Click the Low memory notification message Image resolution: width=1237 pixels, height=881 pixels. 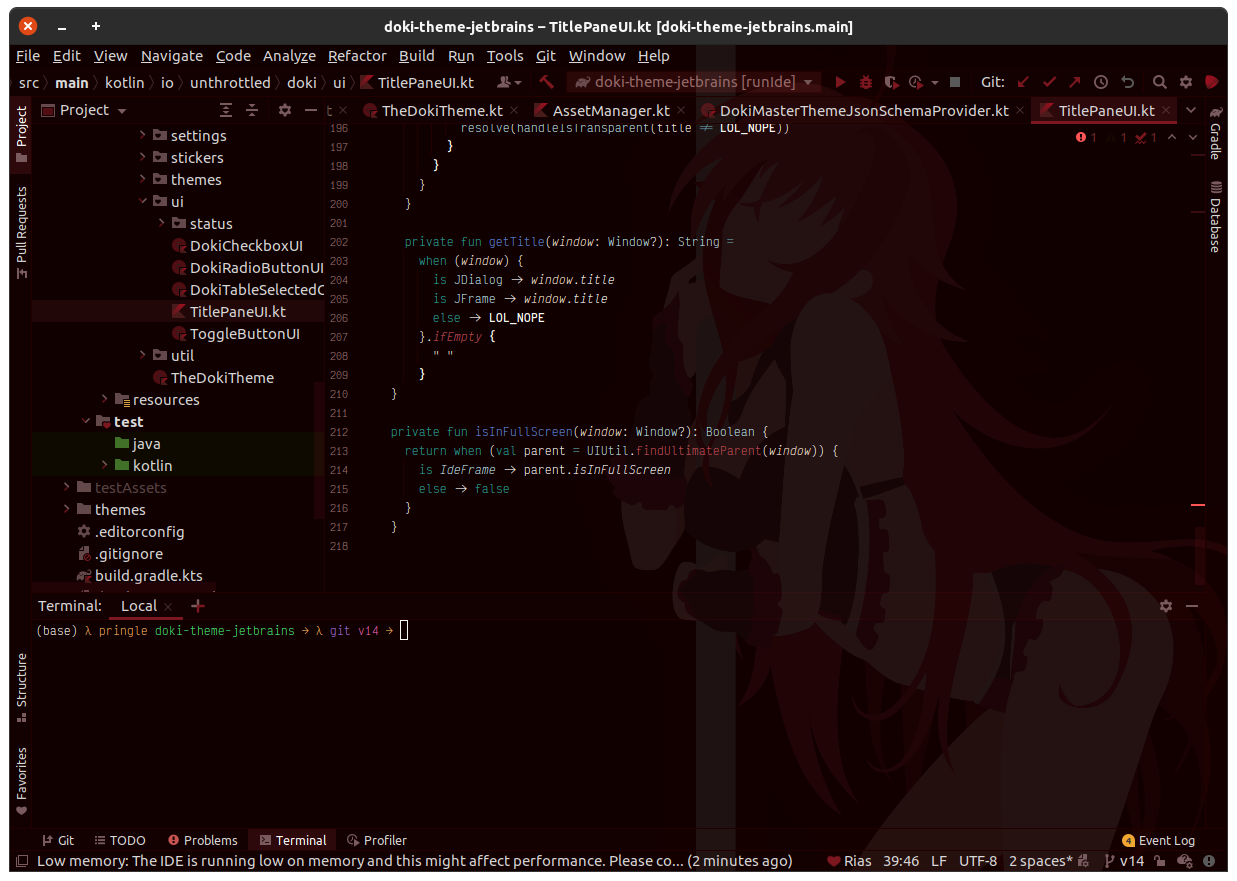pyautogui.click(x=400, y=860)
